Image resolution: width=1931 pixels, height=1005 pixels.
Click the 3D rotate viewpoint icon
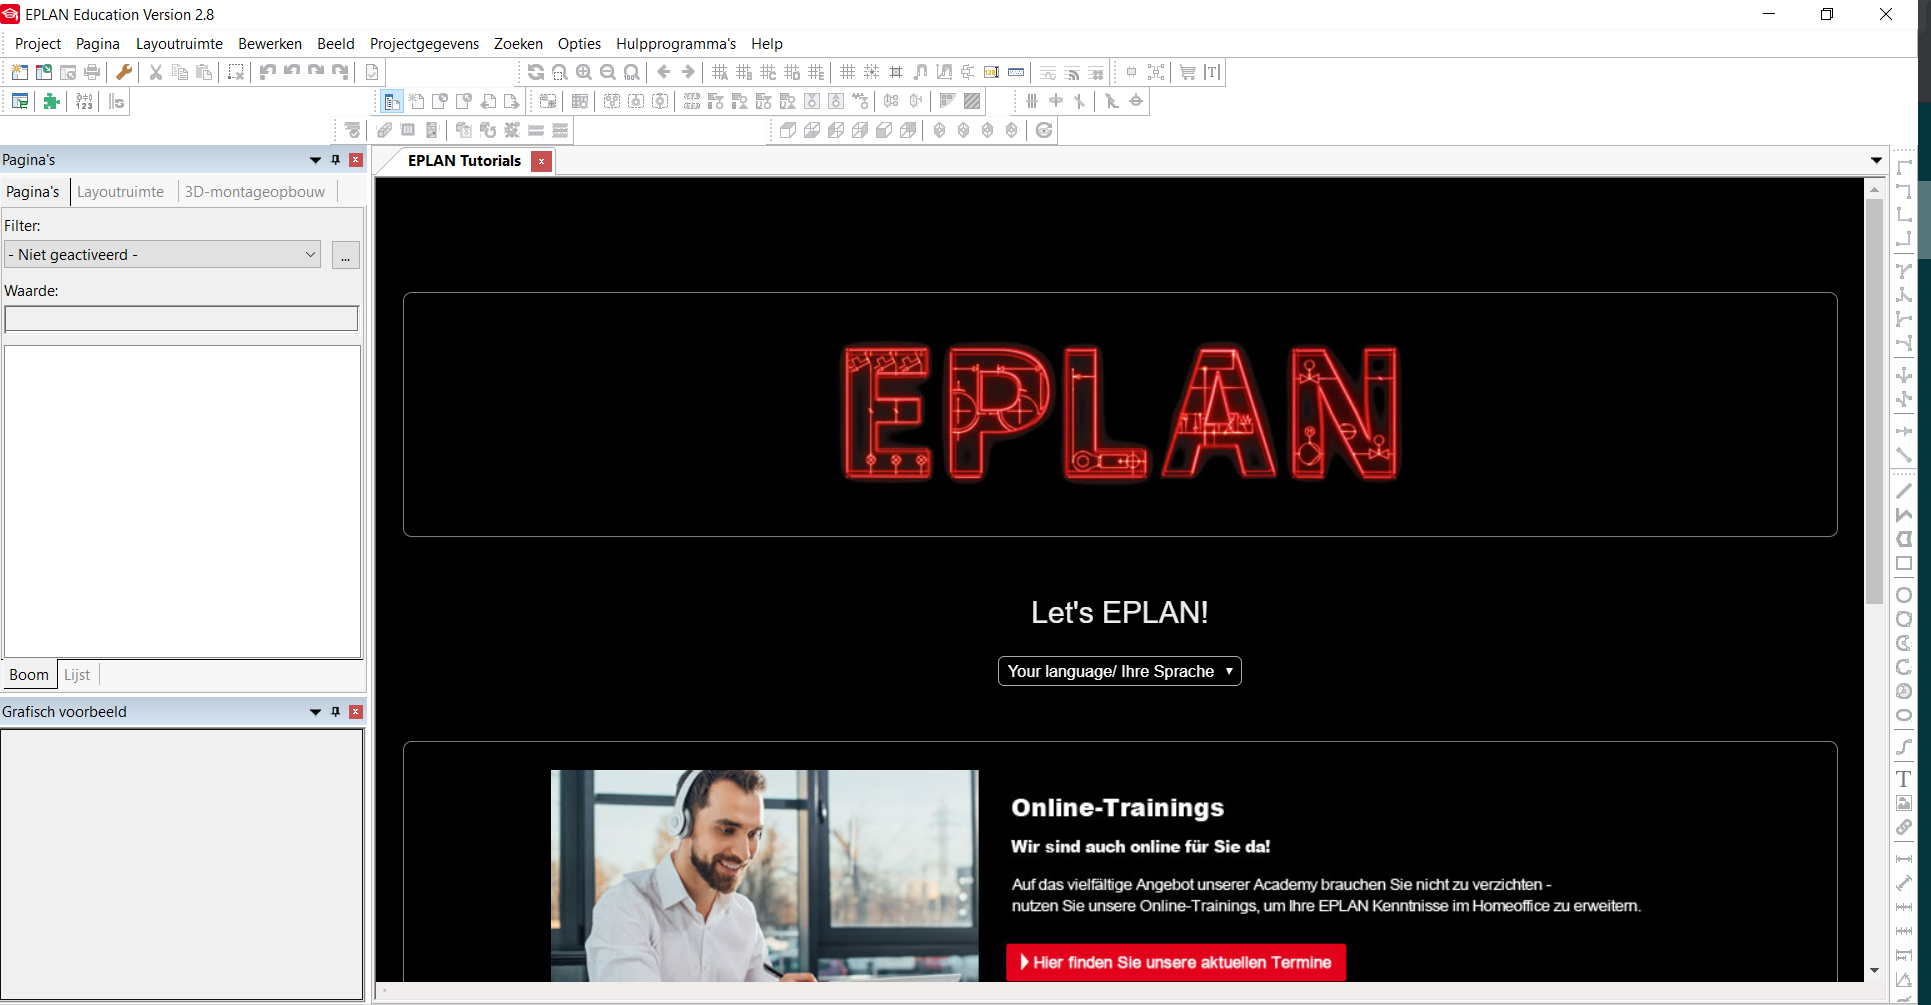(x=1044, y=130)
